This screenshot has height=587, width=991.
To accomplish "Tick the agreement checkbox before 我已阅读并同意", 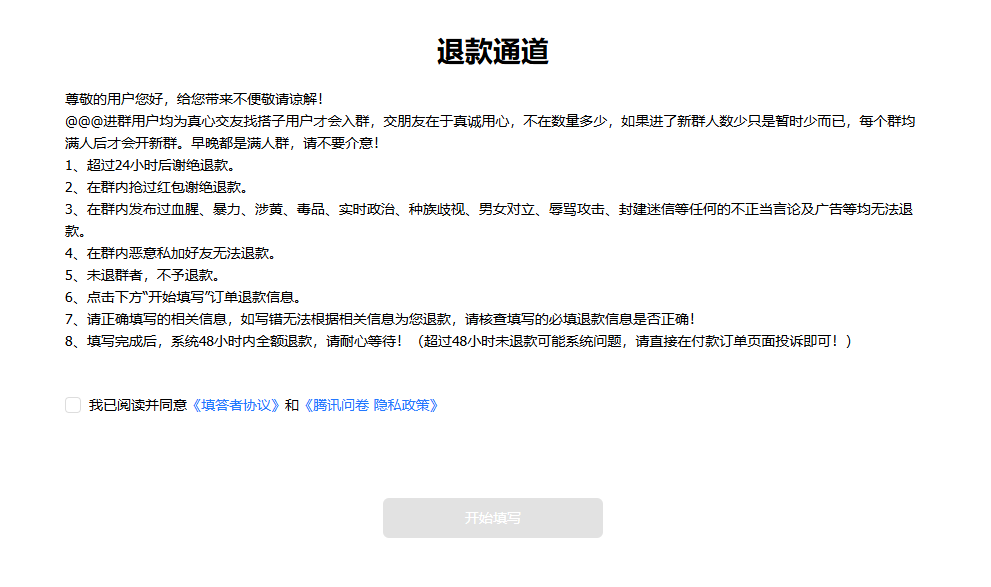I will point(73,405).
